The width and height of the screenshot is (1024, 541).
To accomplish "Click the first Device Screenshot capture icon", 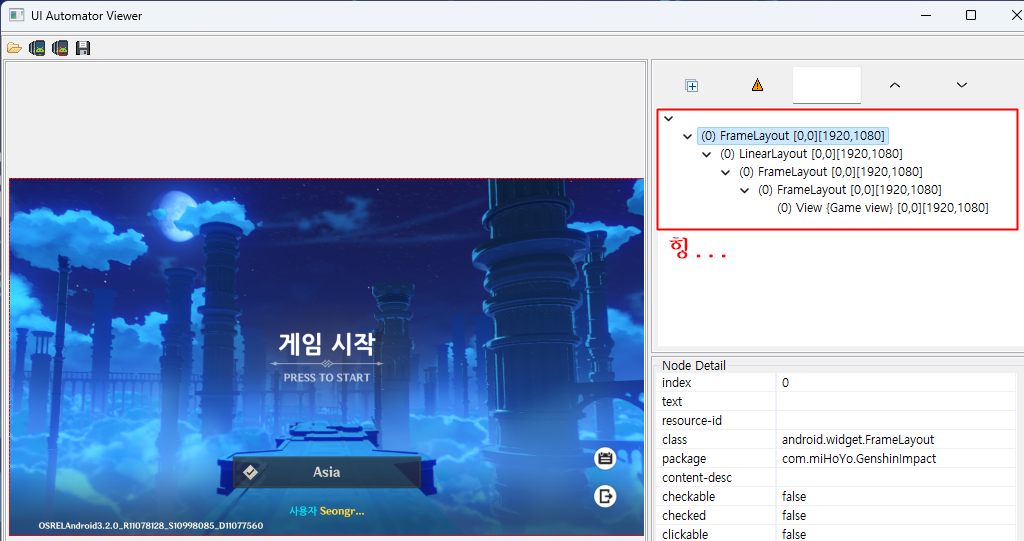I will [x=37, y=48].
